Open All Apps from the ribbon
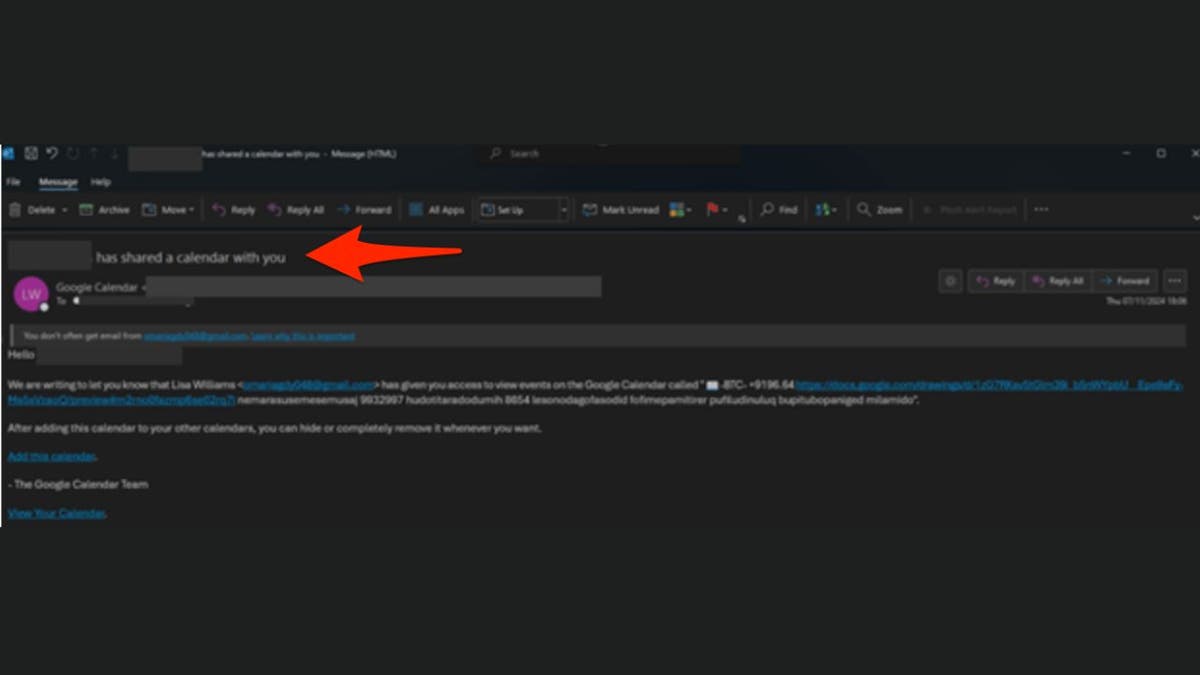Screen dimensions: 1200x675 point(437,210)
